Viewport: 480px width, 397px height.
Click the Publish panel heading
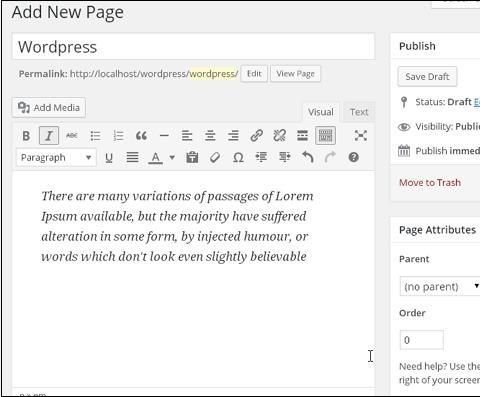point(417,46)
